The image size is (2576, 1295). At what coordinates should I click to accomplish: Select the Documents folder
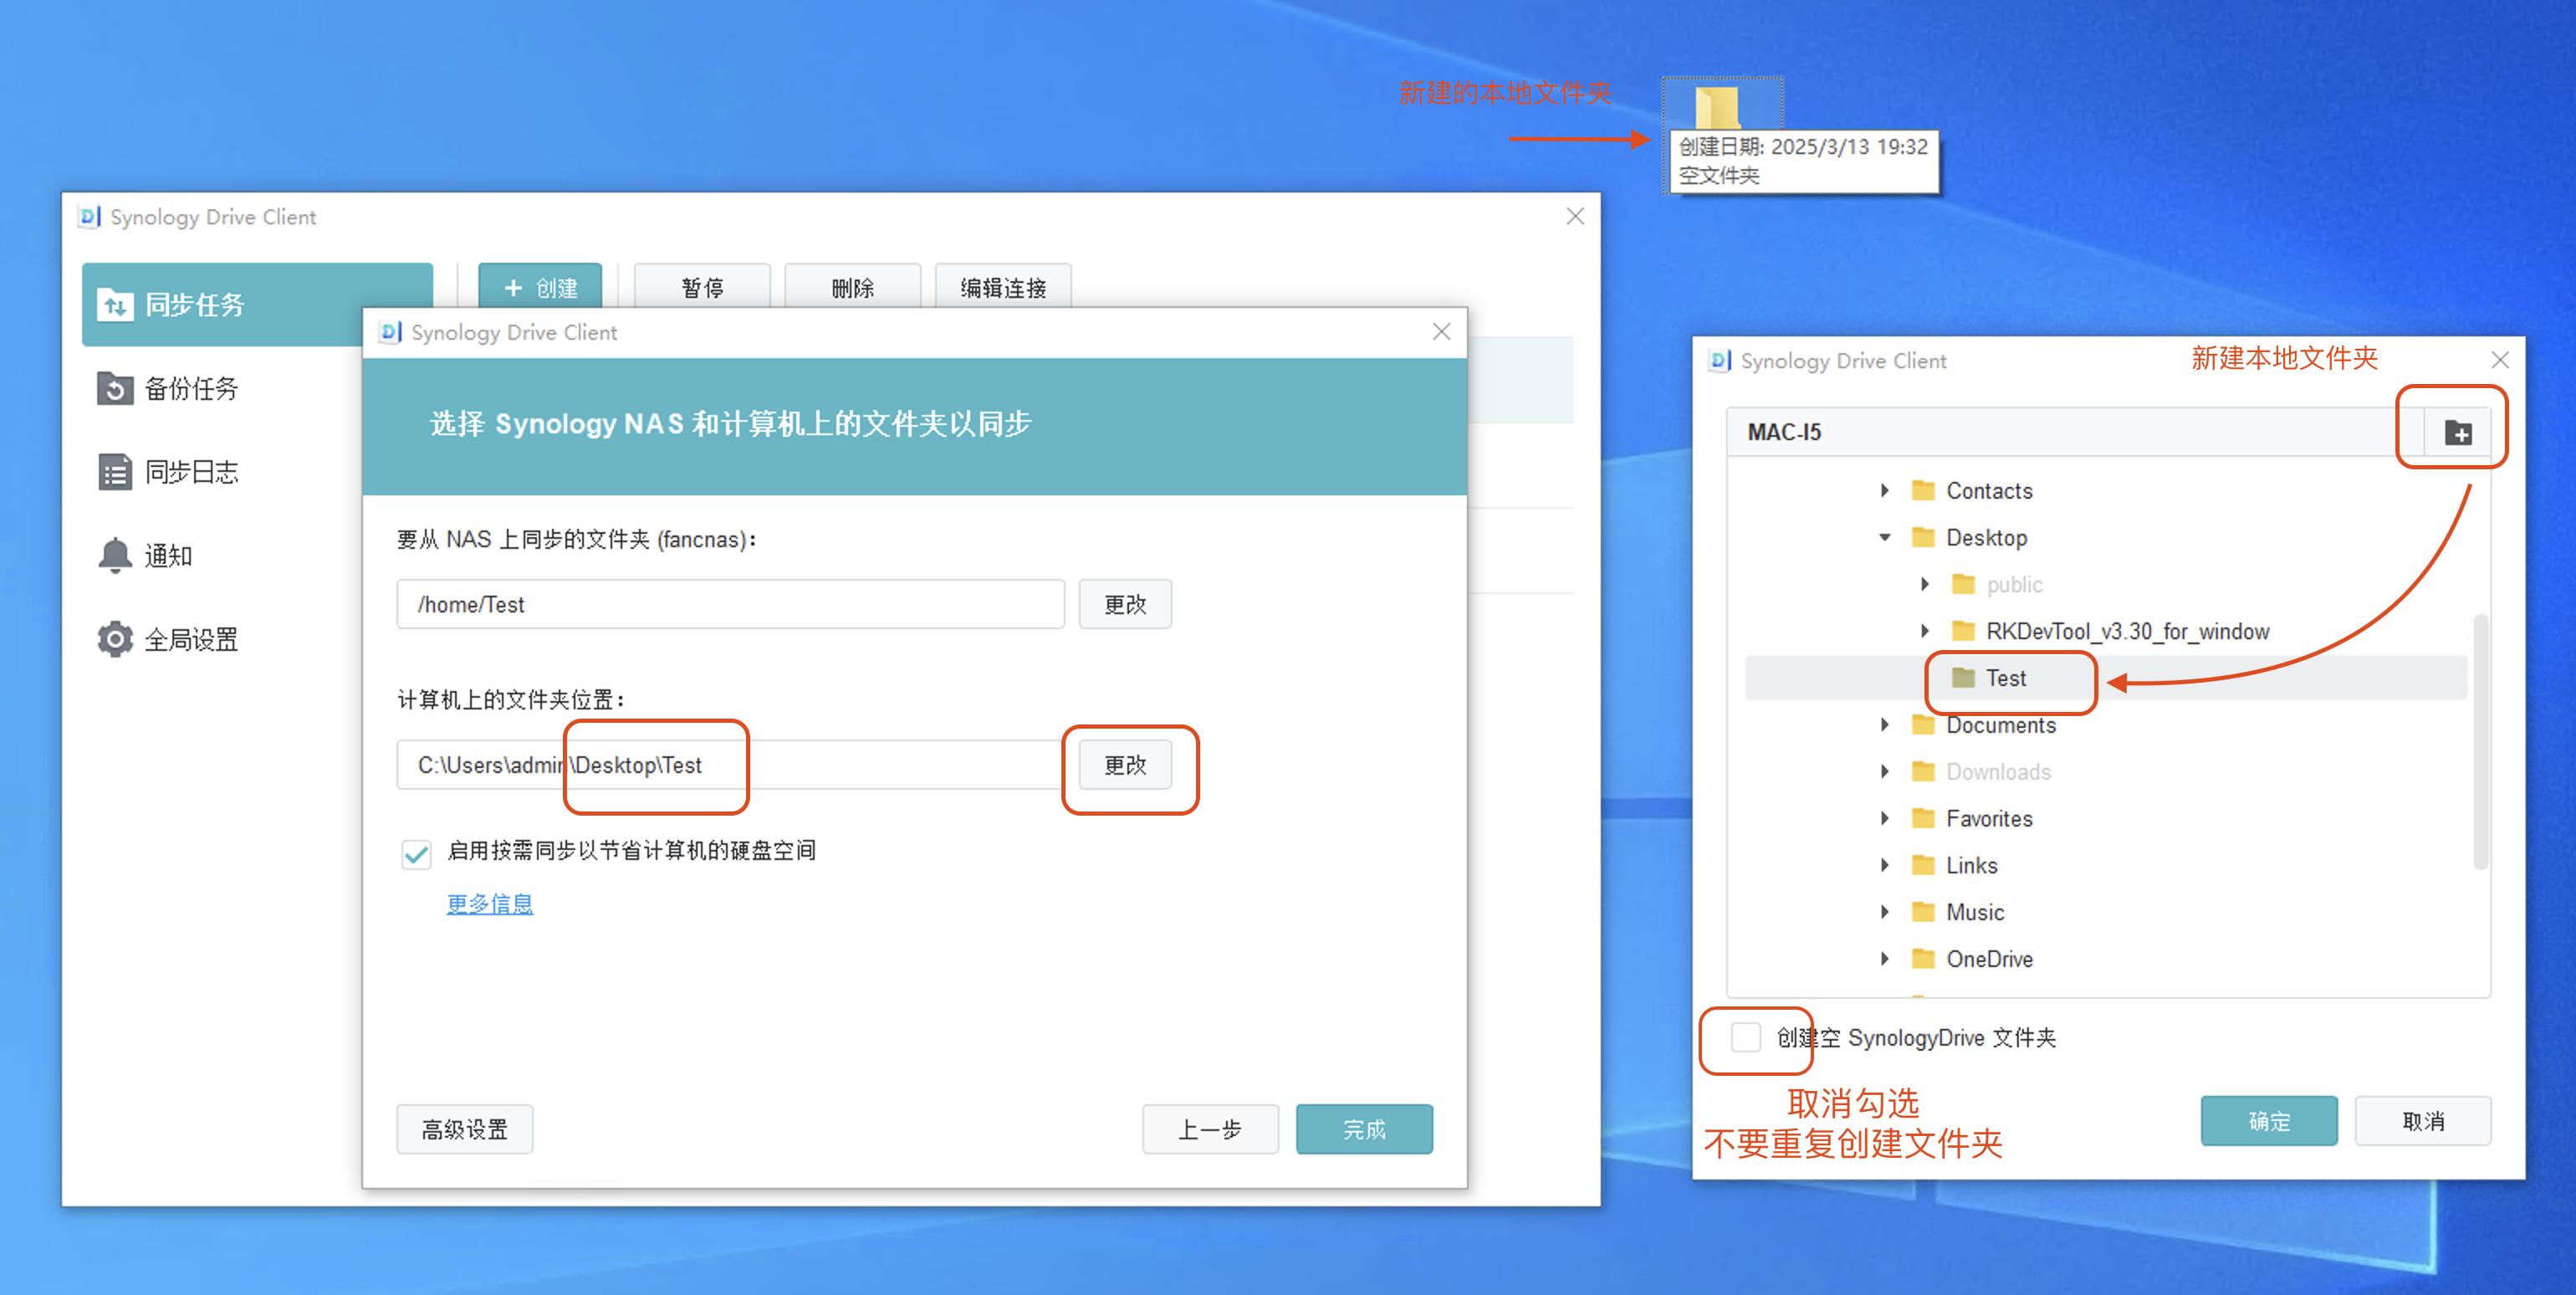coord(2000,725)
